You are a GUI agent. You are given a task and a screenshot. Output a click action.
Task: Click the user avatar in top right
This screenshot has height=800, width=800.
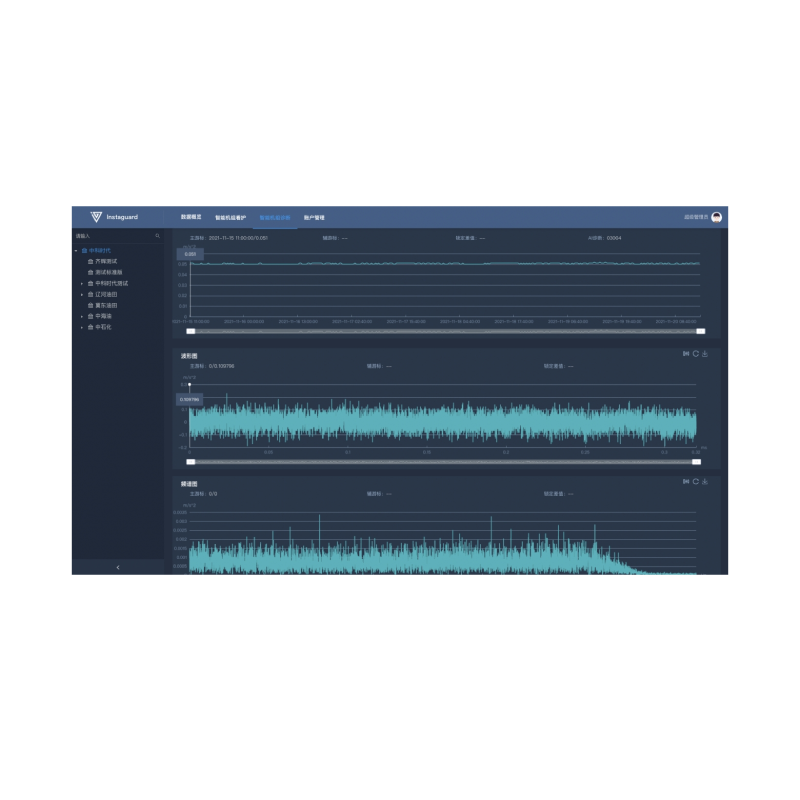pyautogui.click(x=716, y=217)
